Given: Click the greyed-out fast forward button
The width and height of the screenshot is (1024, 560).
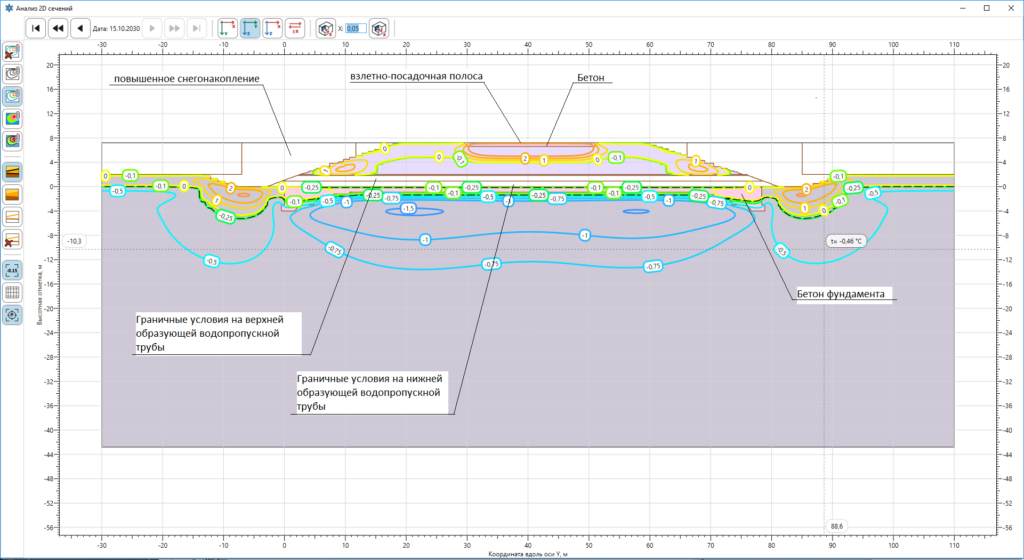Looking at the screenshot, I should click(x=174, y=28).
